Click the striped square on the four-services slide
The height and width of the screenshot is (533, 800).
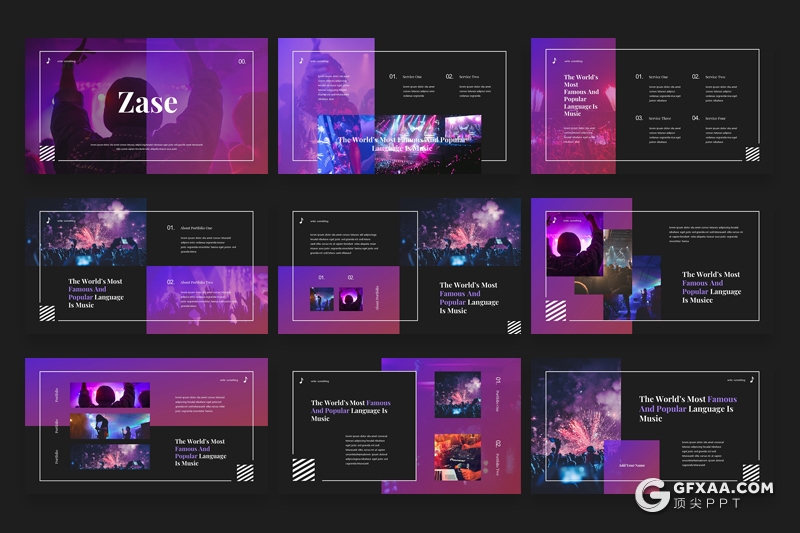coord(751,153)
